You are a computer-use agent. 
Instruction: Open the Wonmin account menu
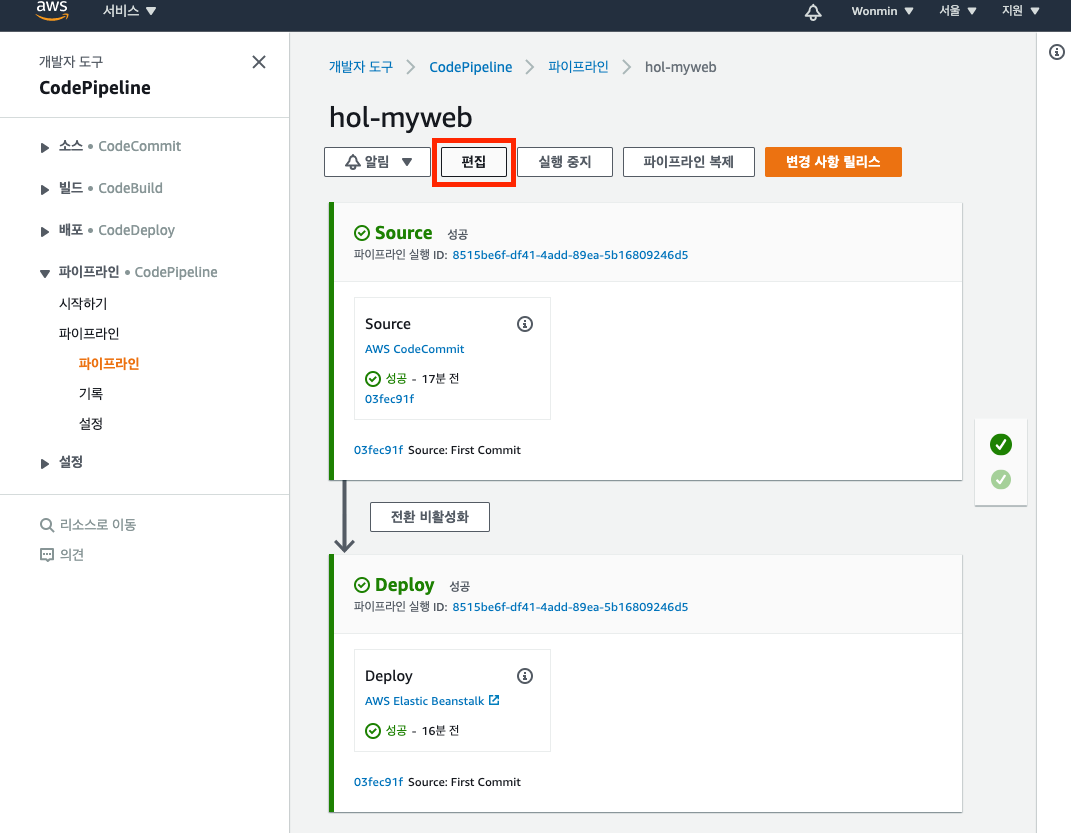(x=882, y=11)
